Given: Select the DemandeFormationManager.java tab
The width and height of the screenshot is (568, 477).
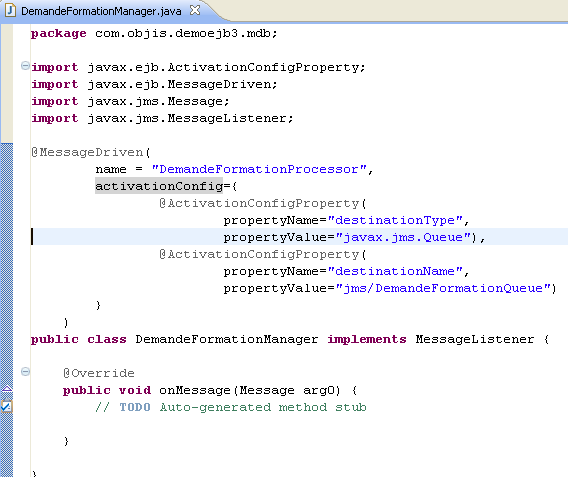Looking at the screenshot, I should [101, 11].
